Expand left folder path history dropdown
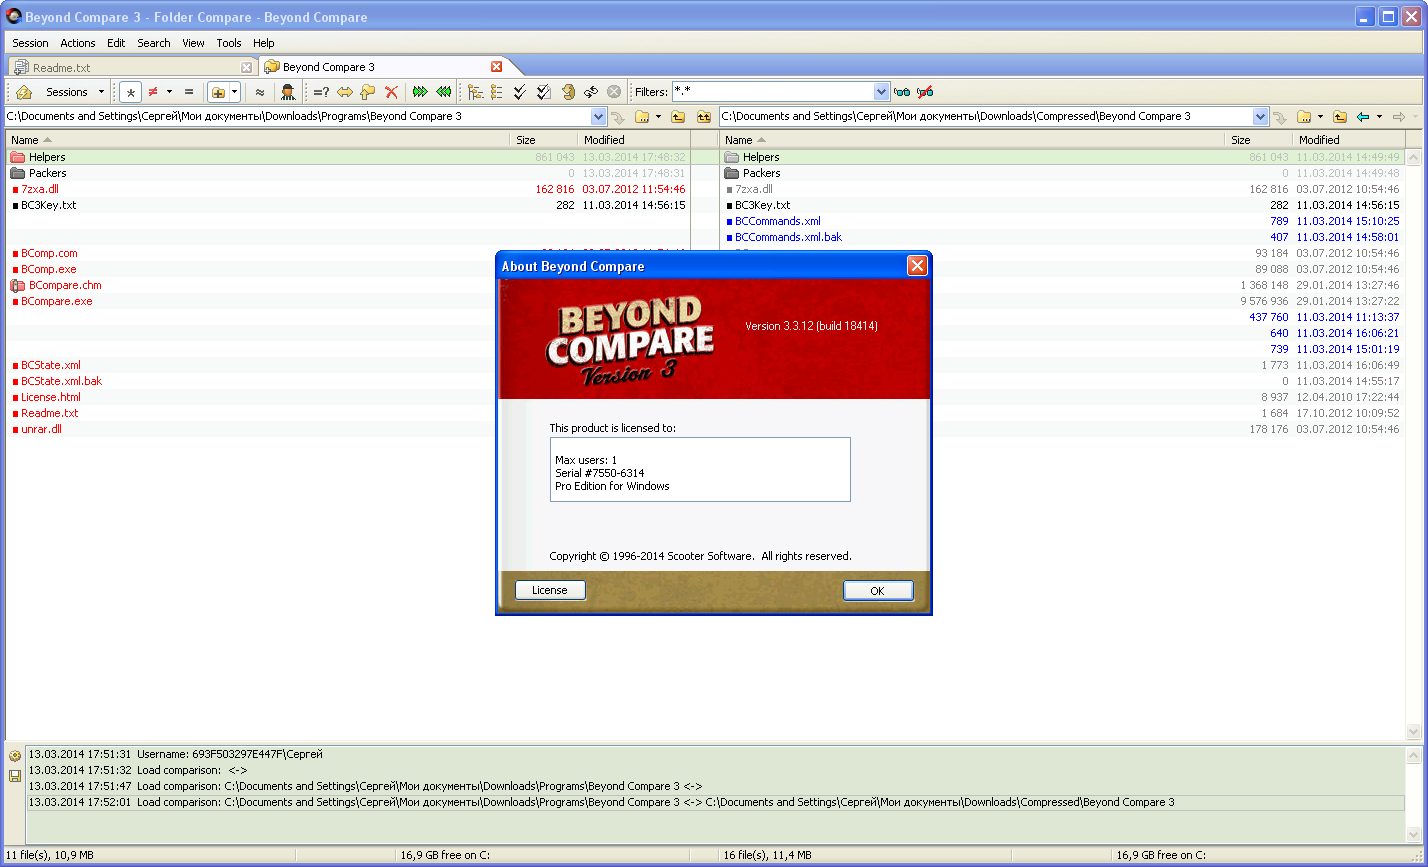 point(599,117)
